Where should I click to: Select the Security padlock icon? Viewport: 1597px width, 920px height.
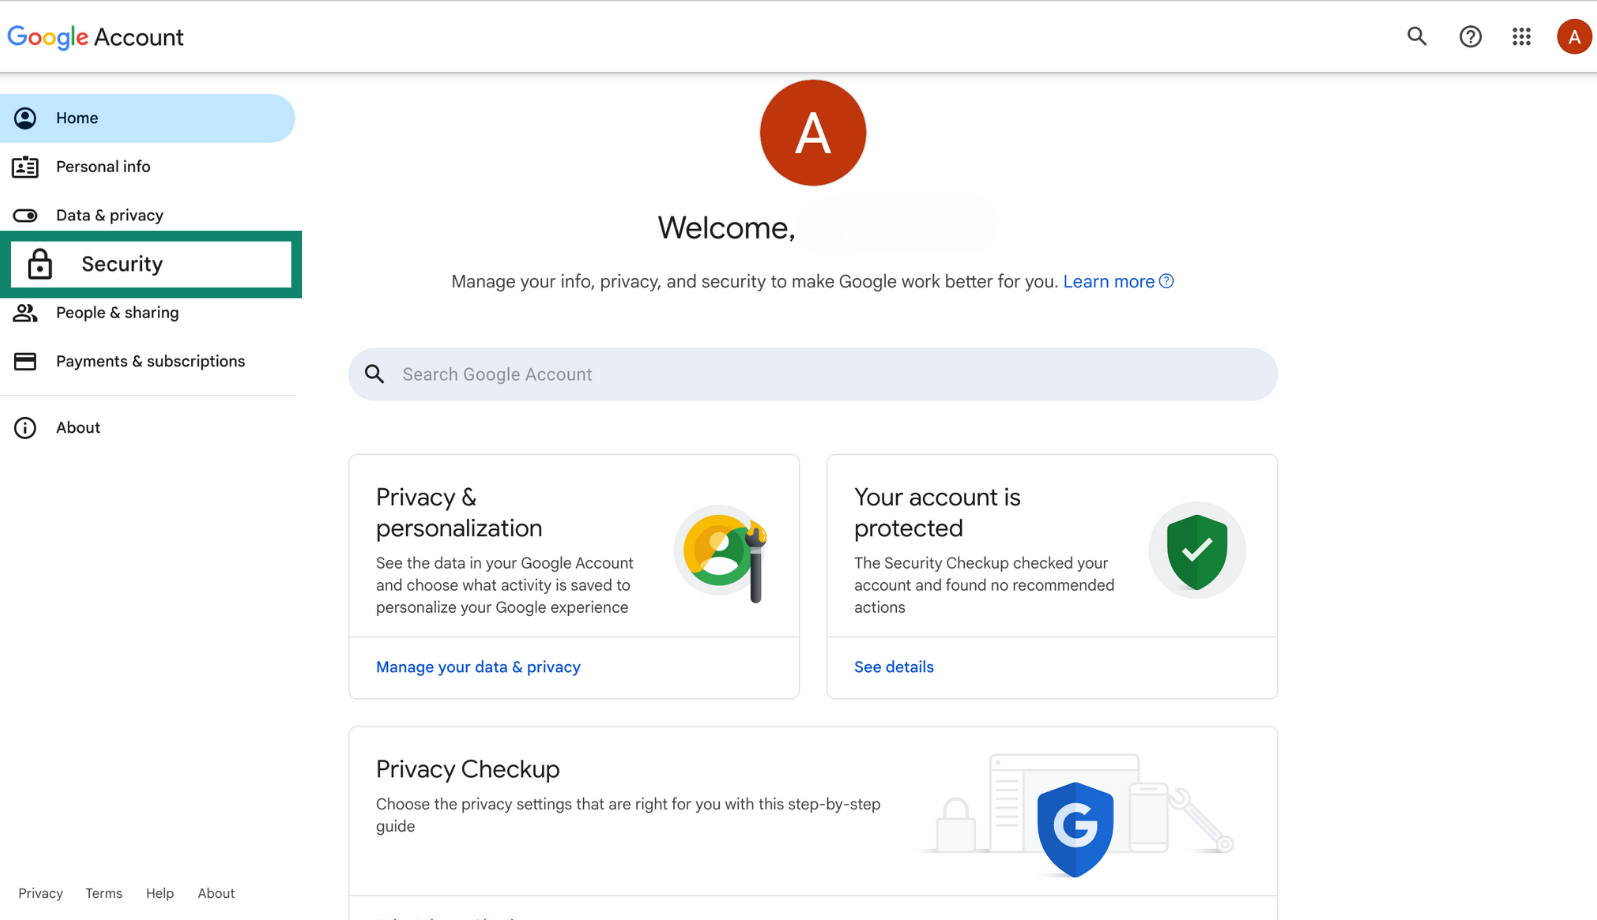tap(39, 264)
